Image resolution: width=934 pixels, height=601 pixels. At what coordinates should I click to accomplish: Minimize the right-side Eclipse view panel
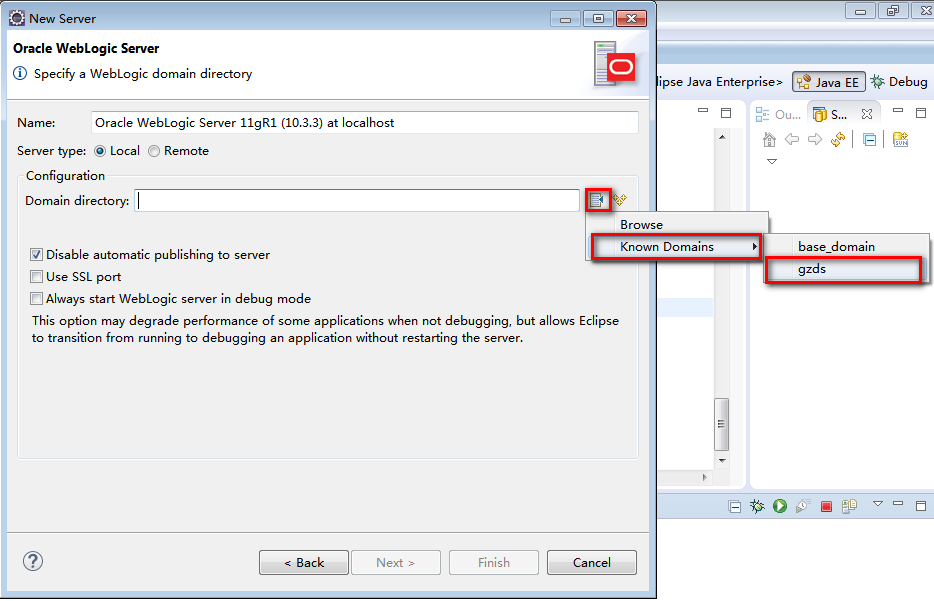[x=898, y=111]
